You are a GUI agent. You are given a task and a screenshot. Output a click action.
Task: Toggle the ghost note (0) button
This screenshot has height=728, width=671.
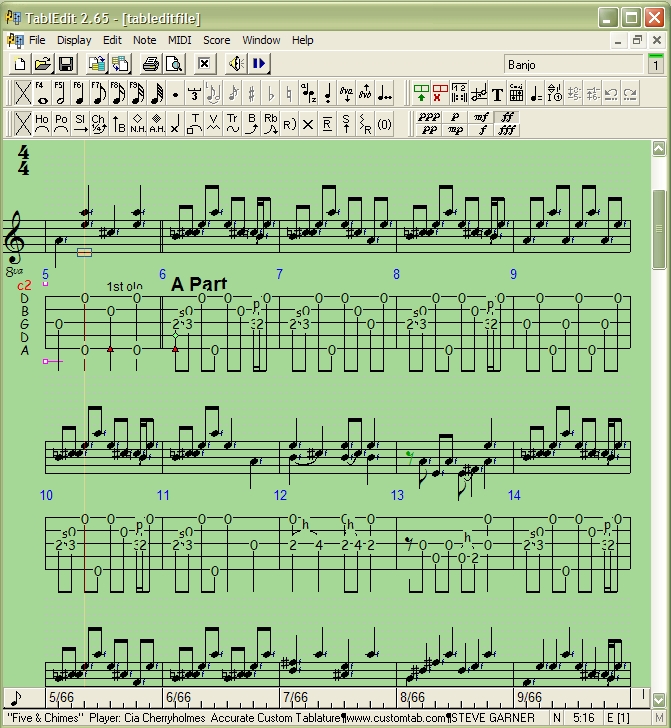coord(384,124)
